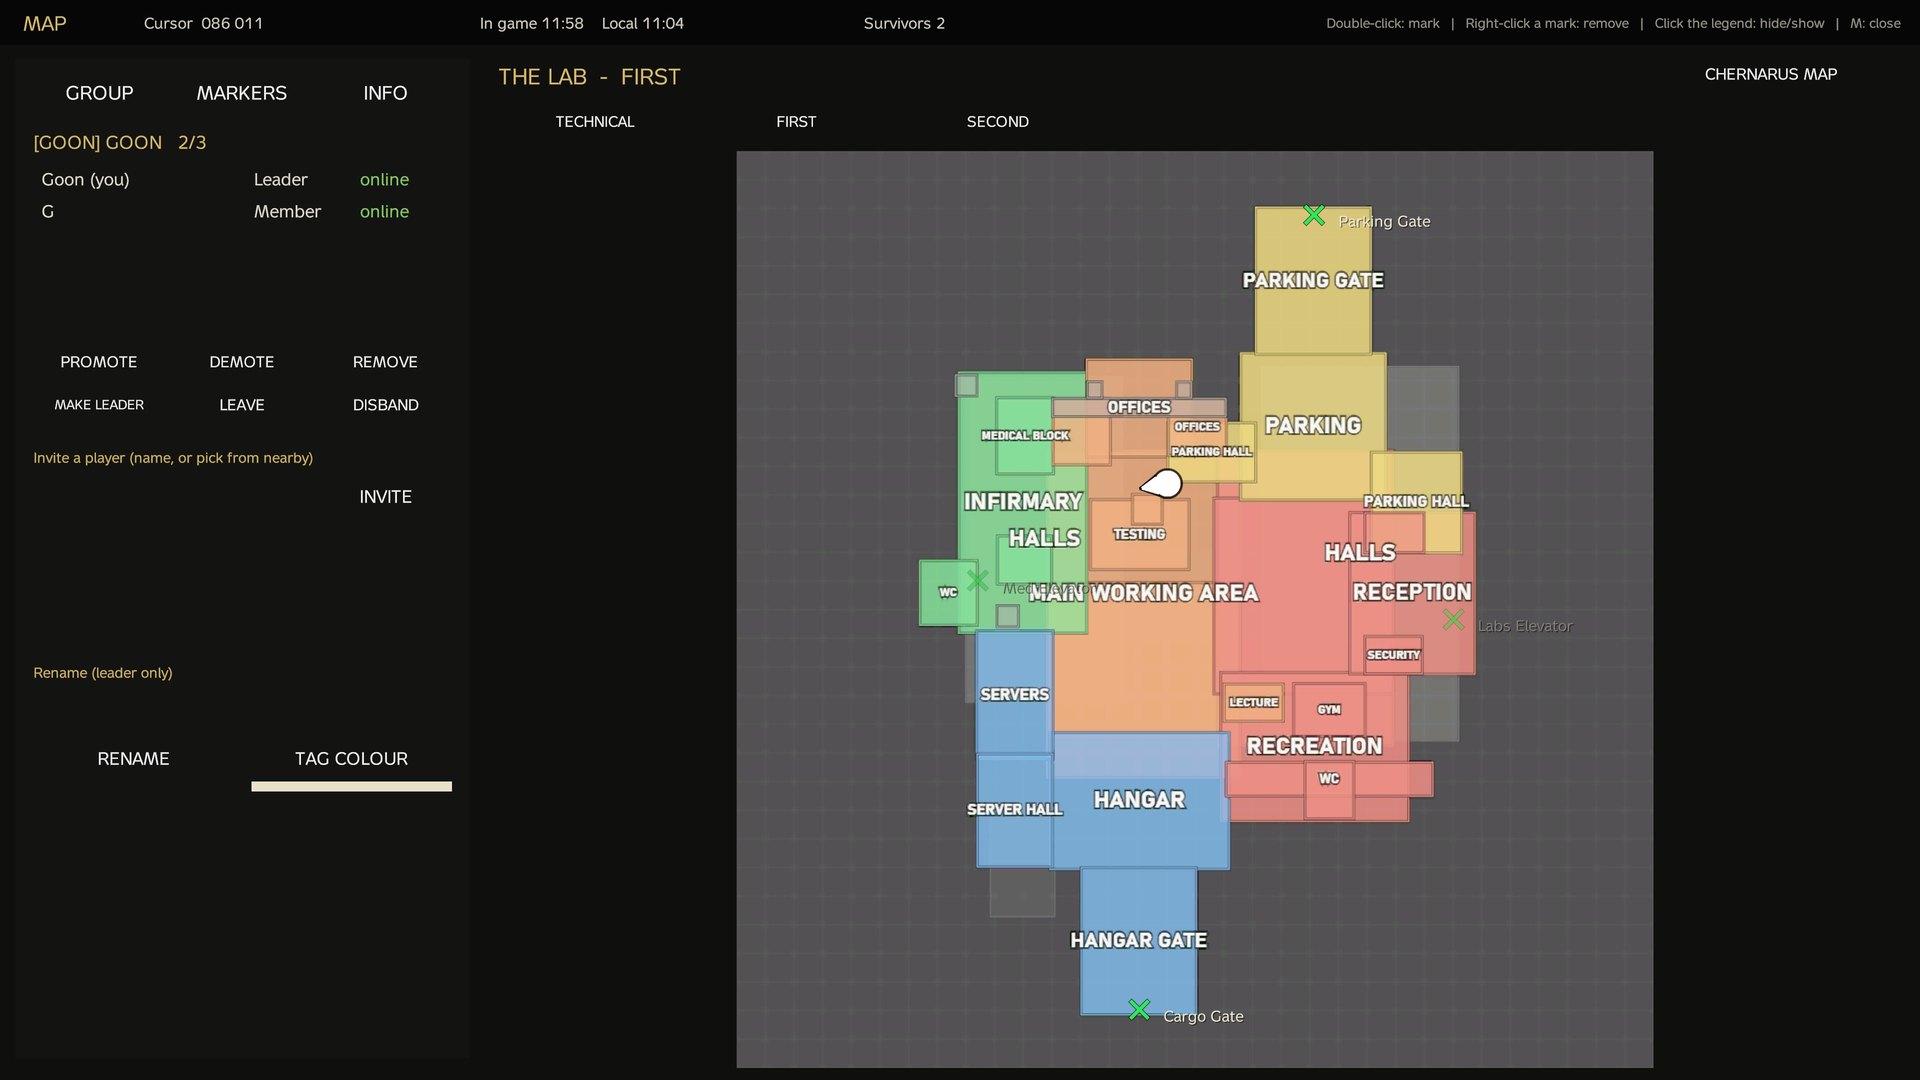Click the 'Labs Elevator' marker label
The image size is (1920, 1080).
(x=1525, y=626)
